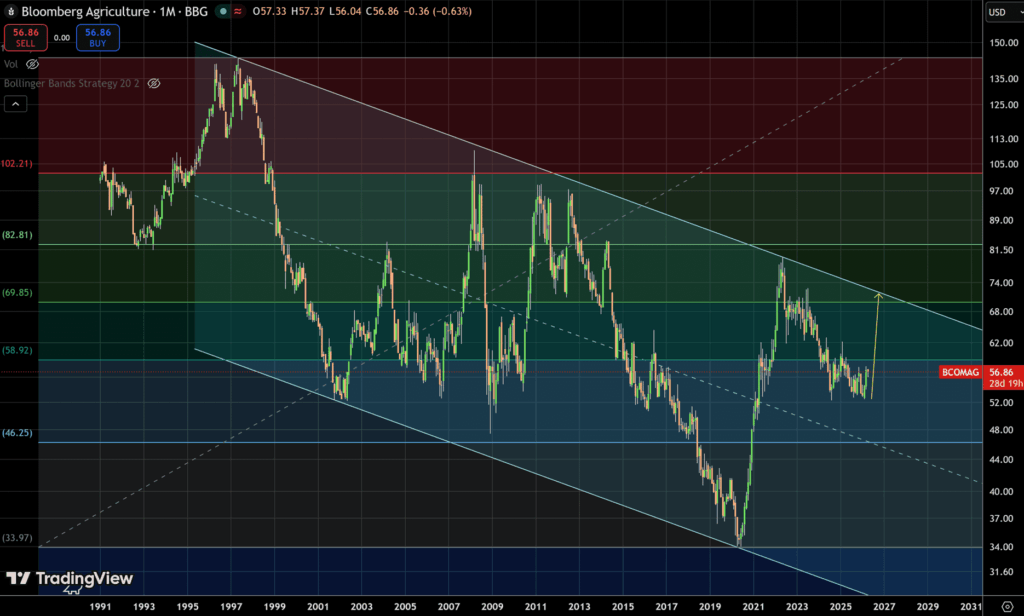This screenshot has width=1024, height=616.
Task: Collapse the indicator legend with chevron
Action: click(x=15, y=103)
